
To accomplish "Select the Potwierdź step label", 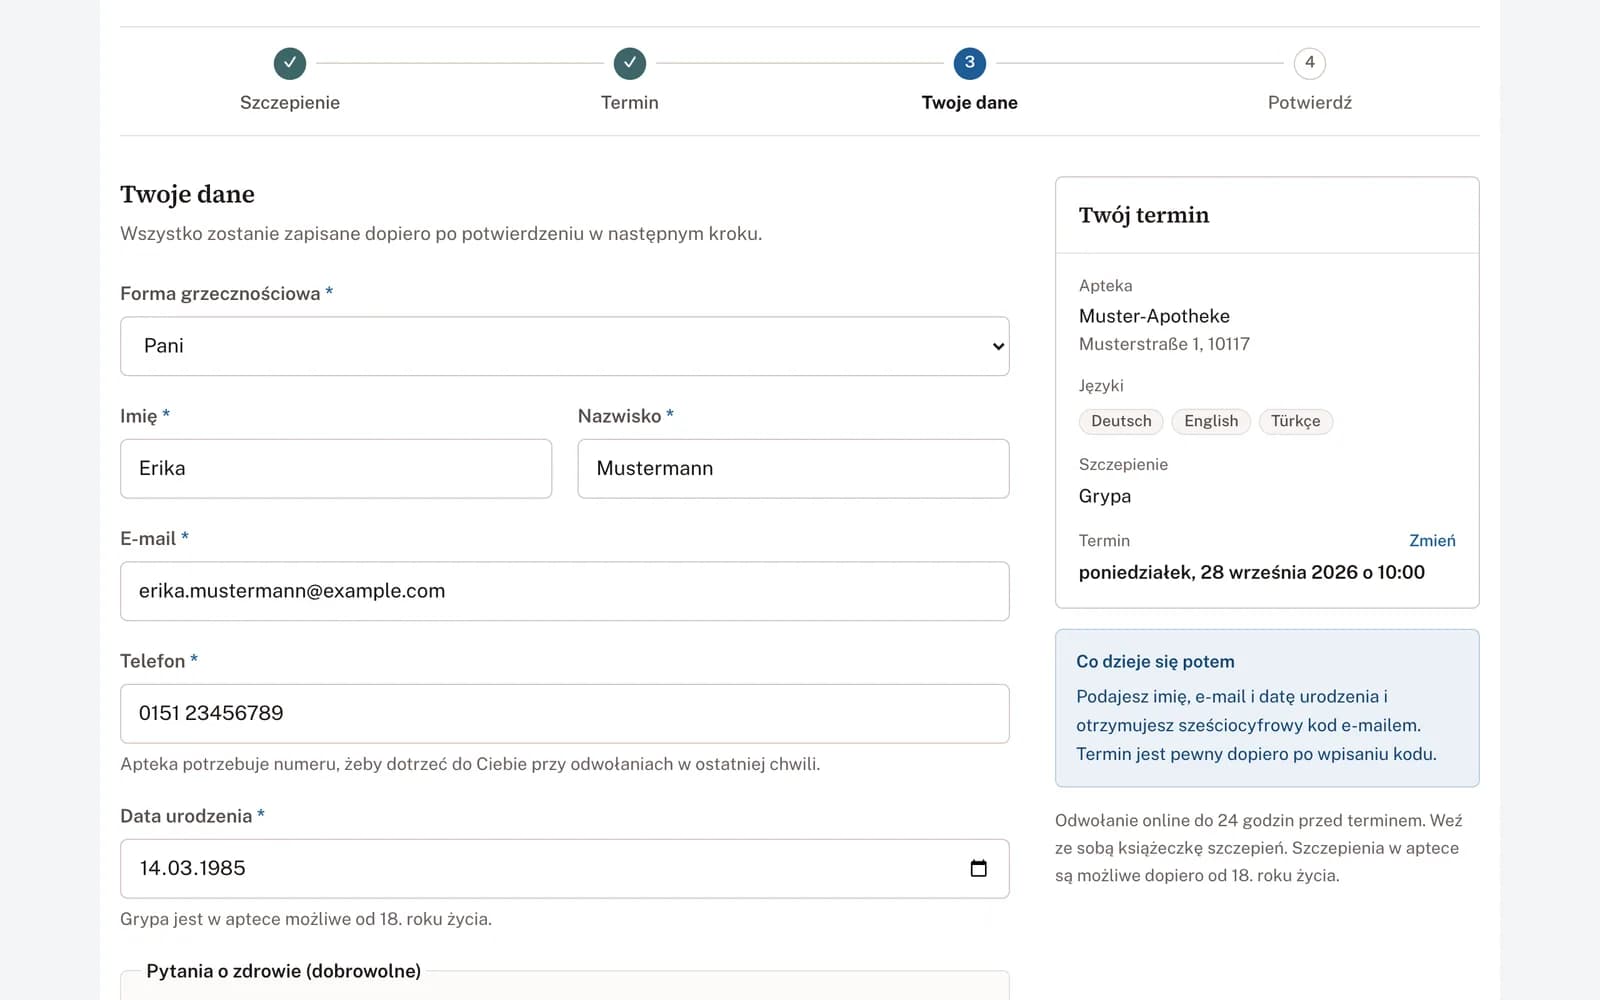I will click(x=1310, y=102).
